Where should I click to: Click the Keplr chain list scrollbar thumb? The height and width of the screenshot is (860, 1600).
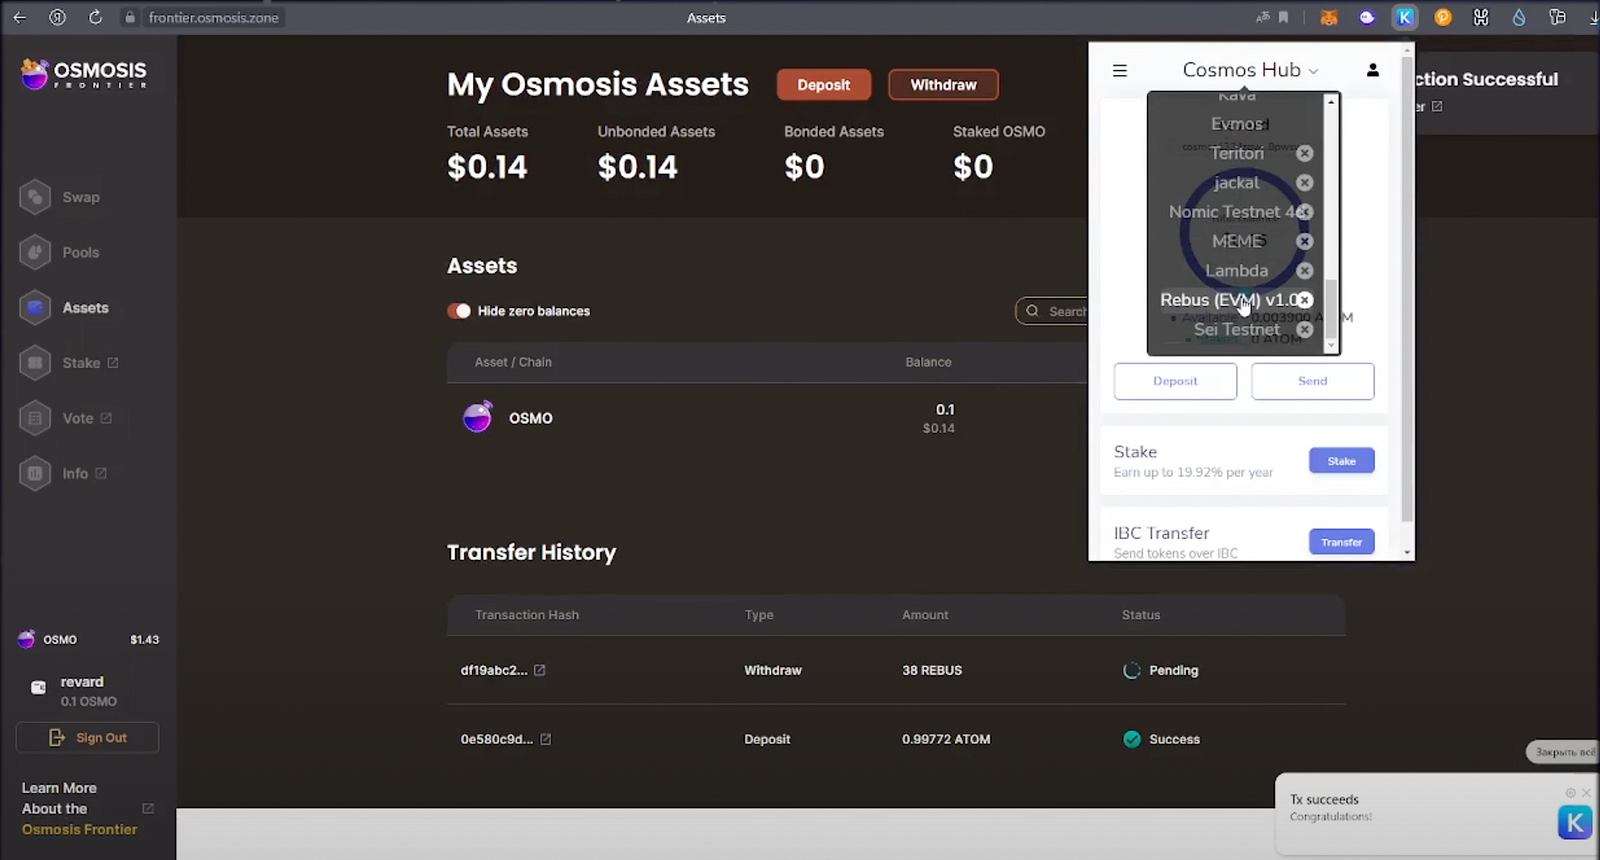click(1331, 309)
